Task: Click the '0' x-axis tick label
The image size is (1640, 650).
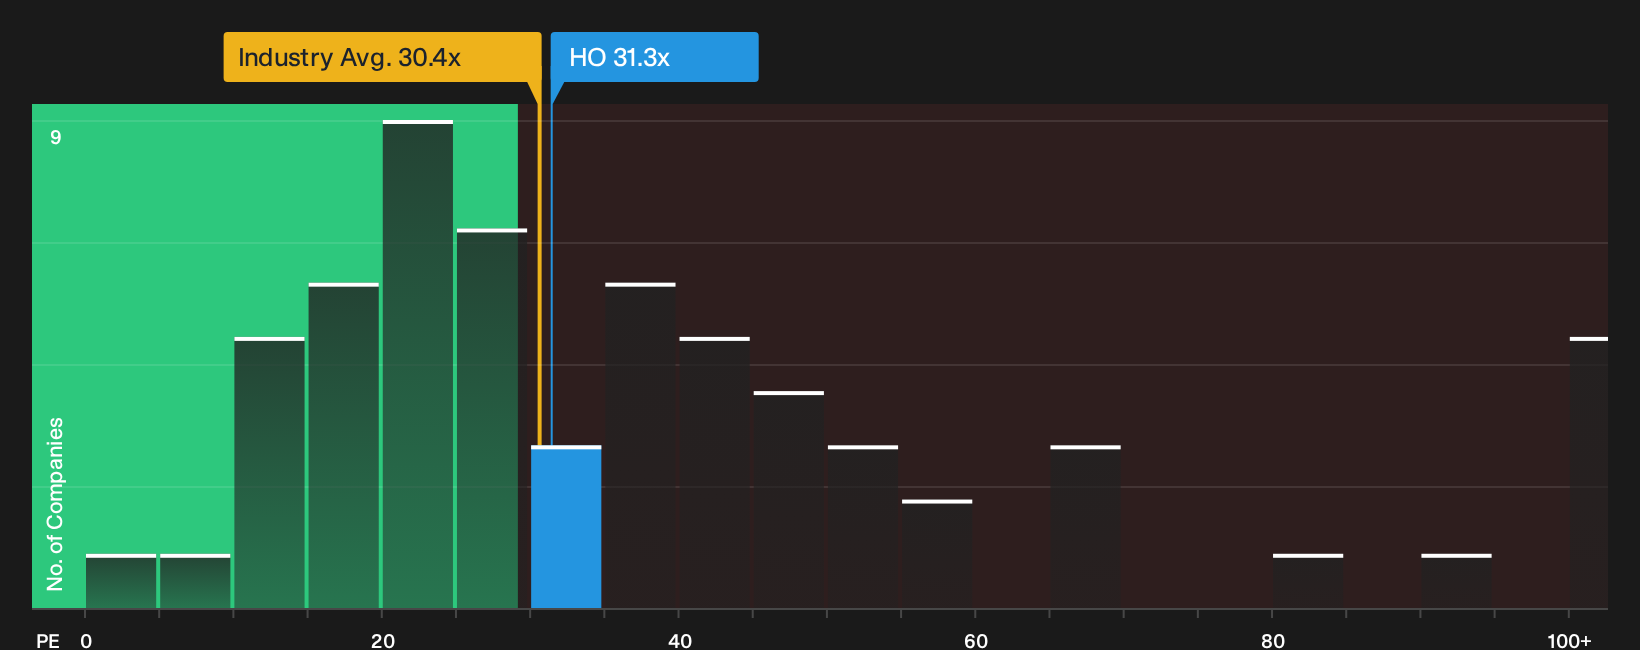Action: (x=86, y=641)
